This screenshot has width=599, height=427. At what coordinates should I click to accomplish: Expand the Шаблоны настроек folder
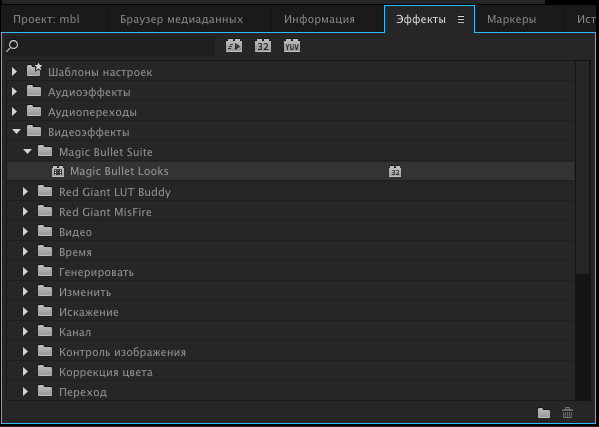15,71
